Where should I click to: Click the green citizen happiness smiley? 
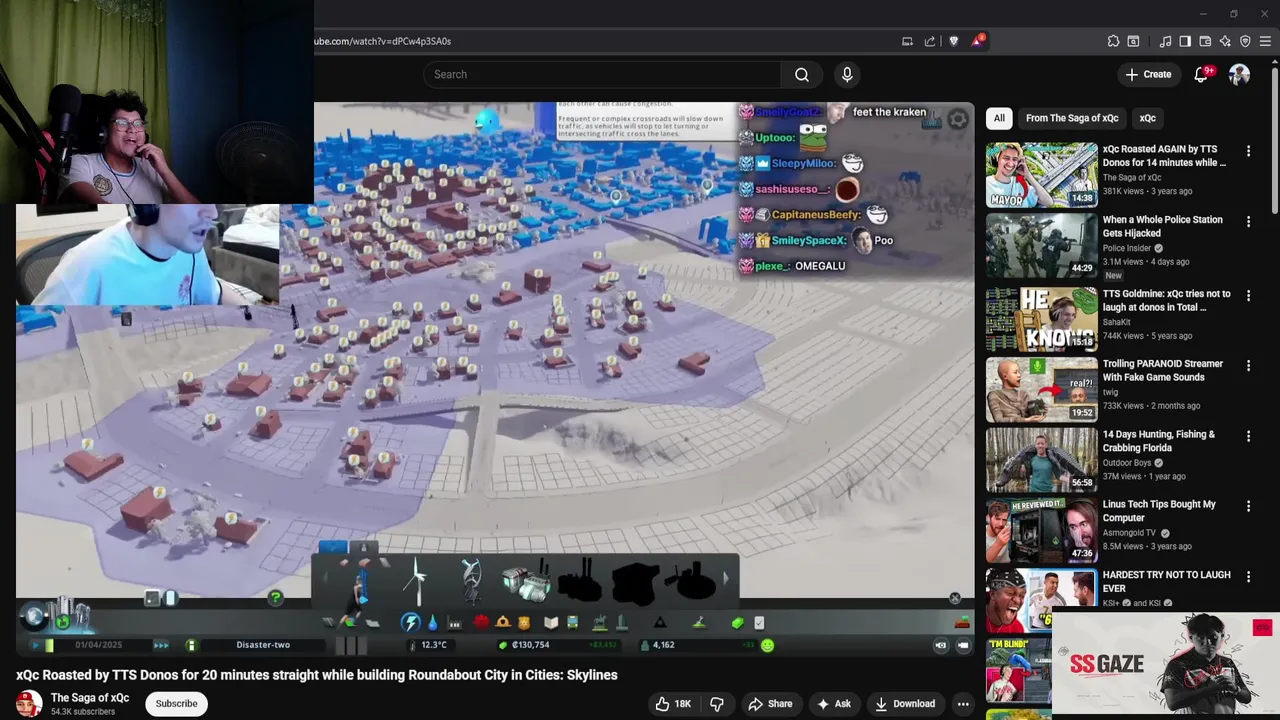pyautogui.click(x=767, y=645)
